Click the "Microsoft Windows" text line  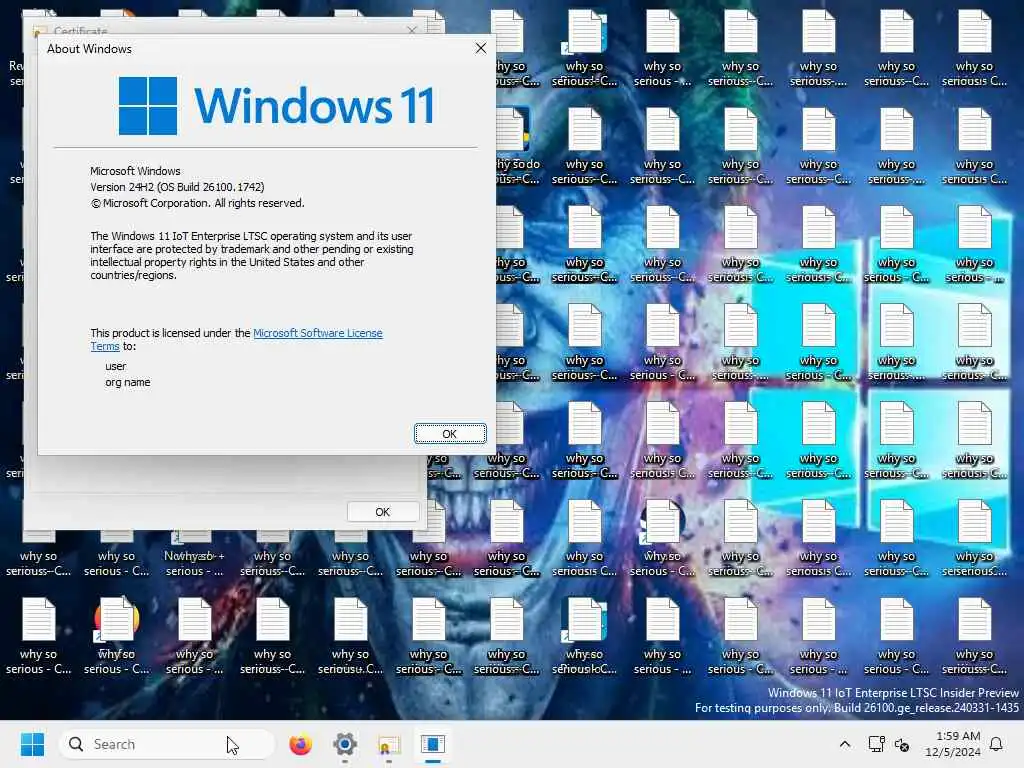point(135,171)
